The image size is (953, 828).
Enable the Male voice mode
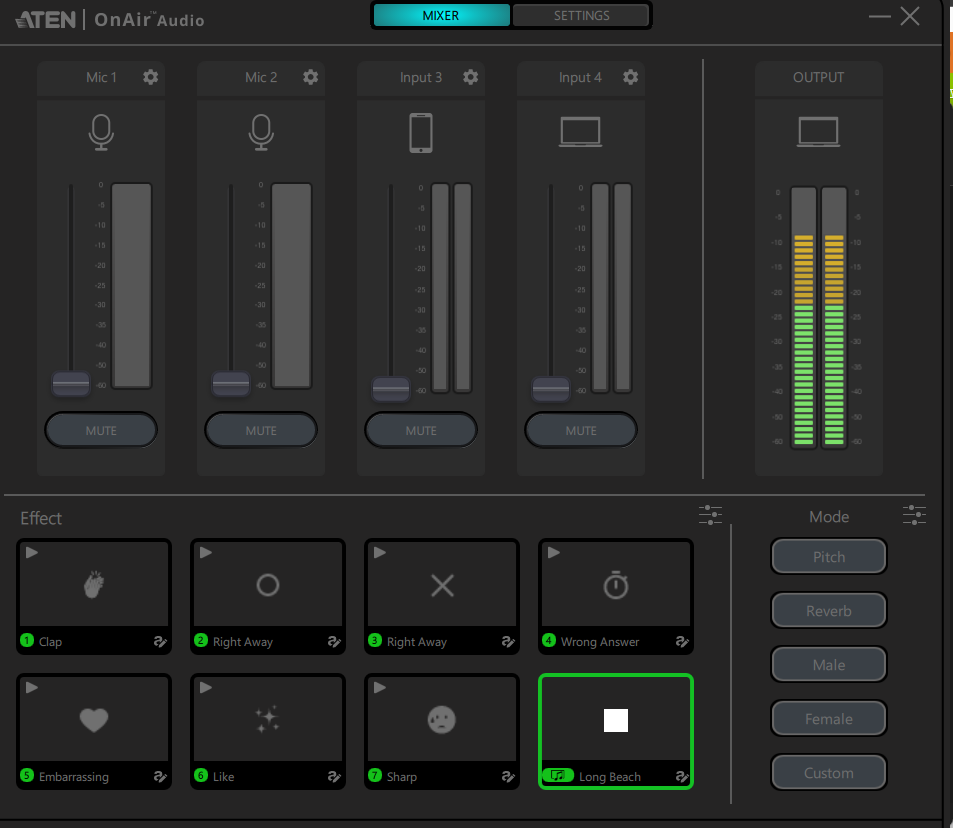[x=828, y=664]
